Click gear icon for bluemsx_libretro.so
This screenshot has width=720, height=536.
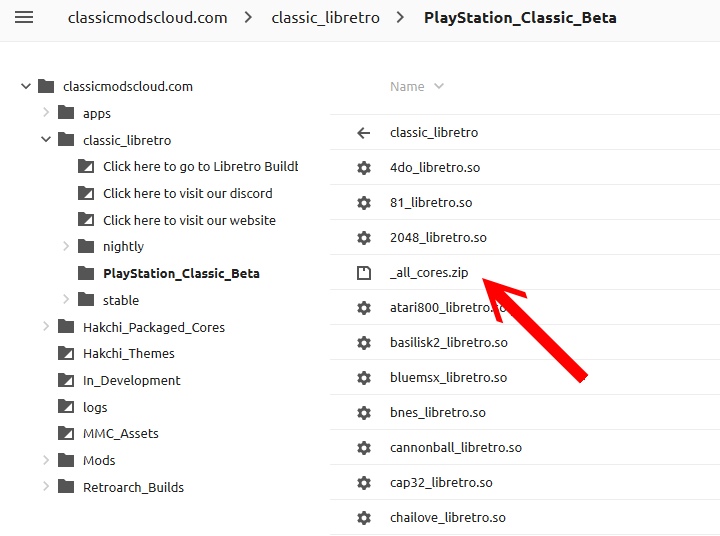364,378
